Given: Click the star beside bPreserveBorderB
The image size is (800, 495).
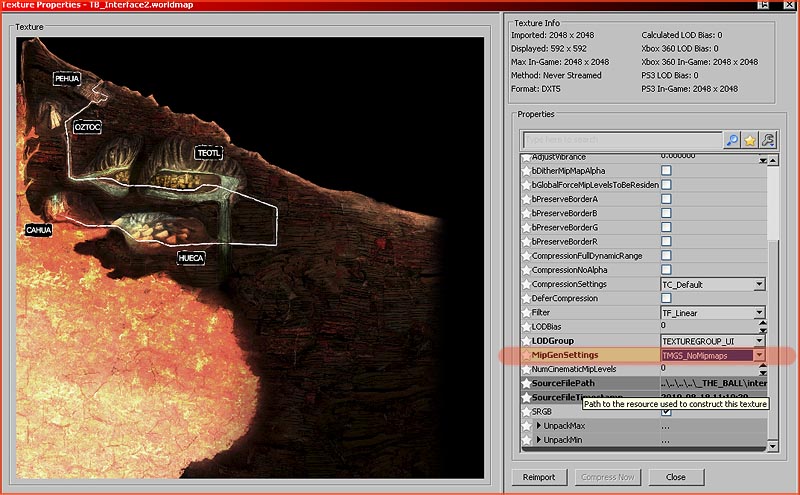Looking at the screenshot, I should [526, 213].
